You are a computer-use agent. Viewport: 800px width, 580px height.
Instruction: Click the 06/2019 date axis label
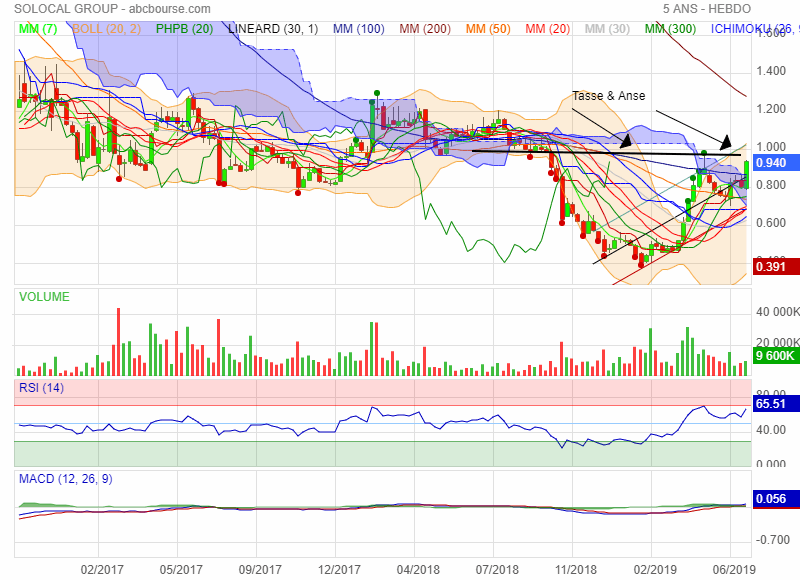click(x=734, y=569)
